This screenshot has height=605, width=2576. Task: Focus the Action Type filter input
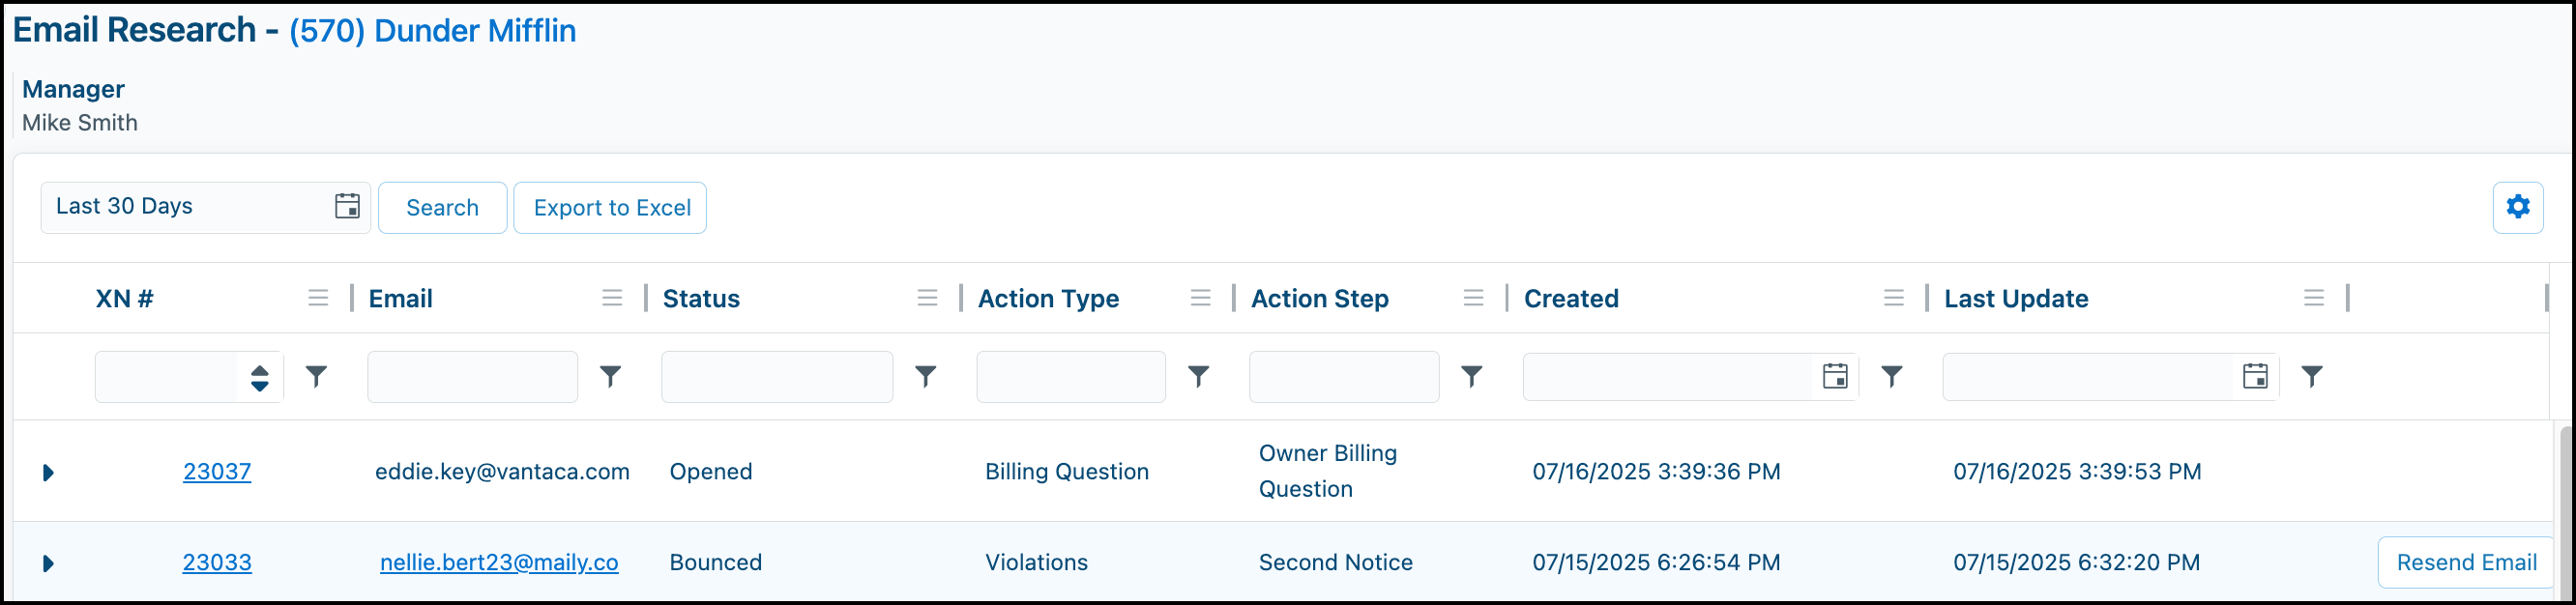coord(1071,377)
